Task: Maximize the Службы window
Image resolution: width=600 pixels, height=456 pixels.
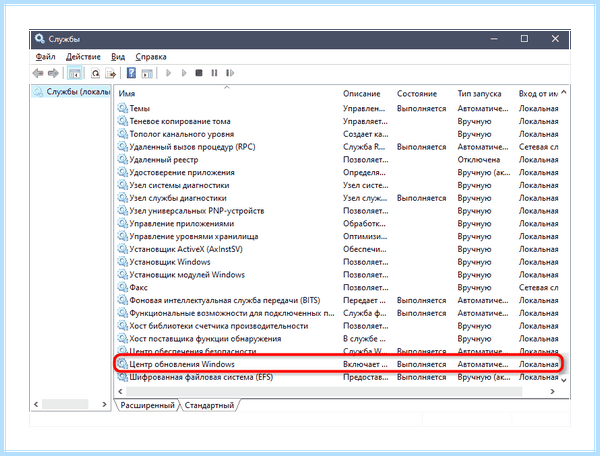Action: (524, 39)
